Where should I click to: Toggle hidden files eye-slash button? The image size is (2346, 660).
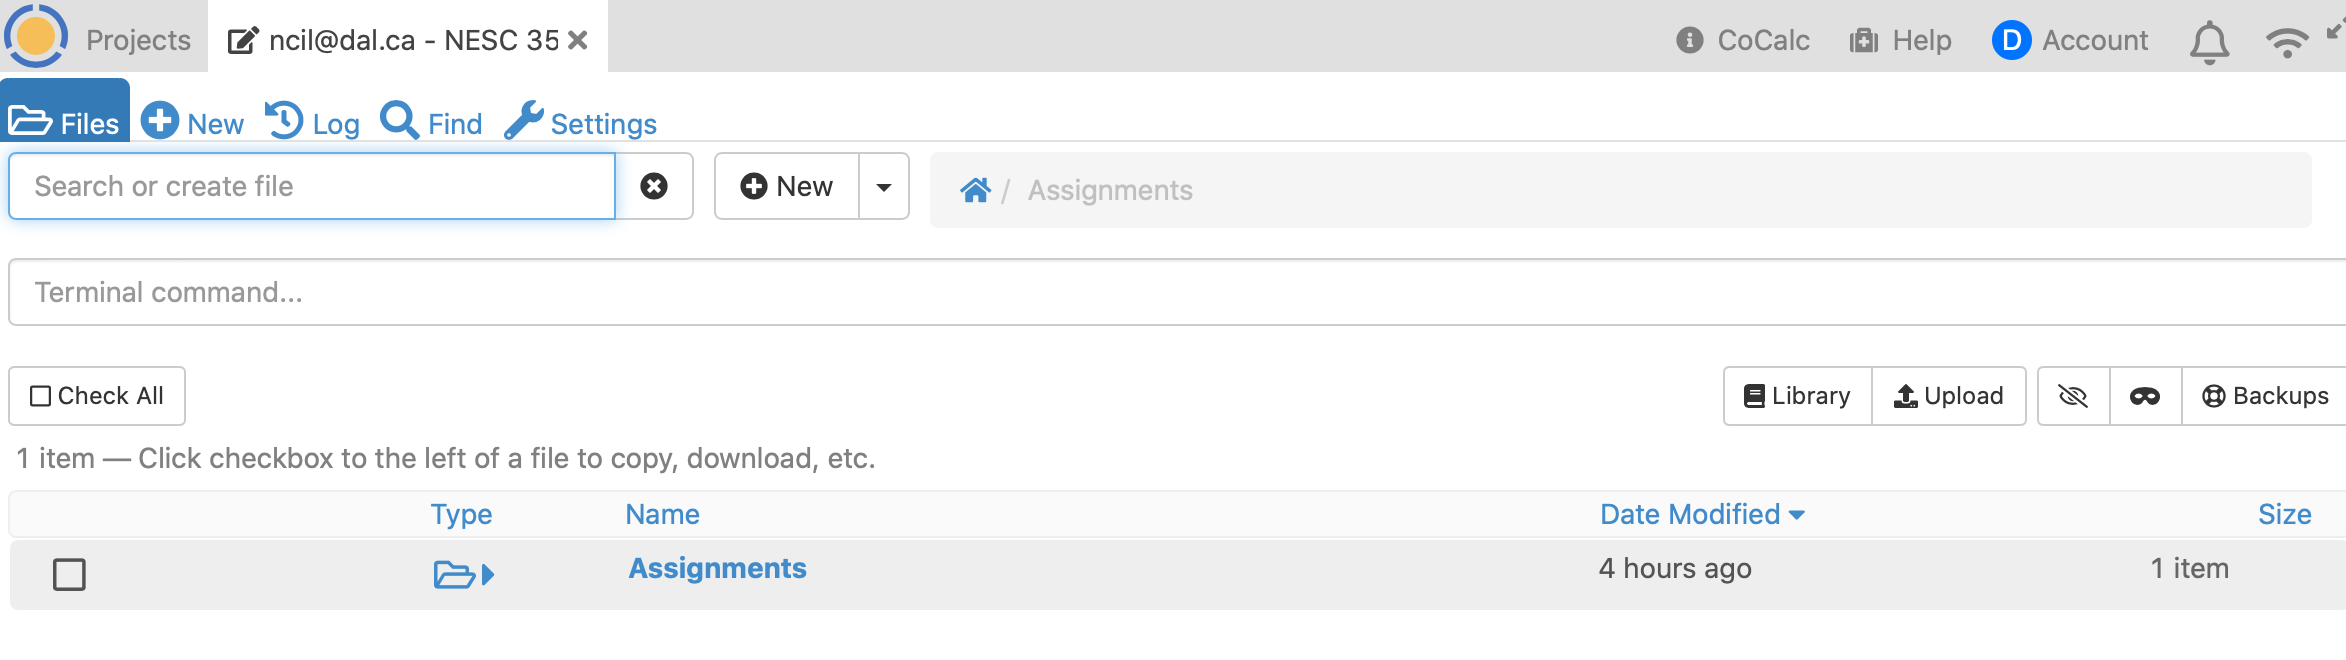(2073, 397)
